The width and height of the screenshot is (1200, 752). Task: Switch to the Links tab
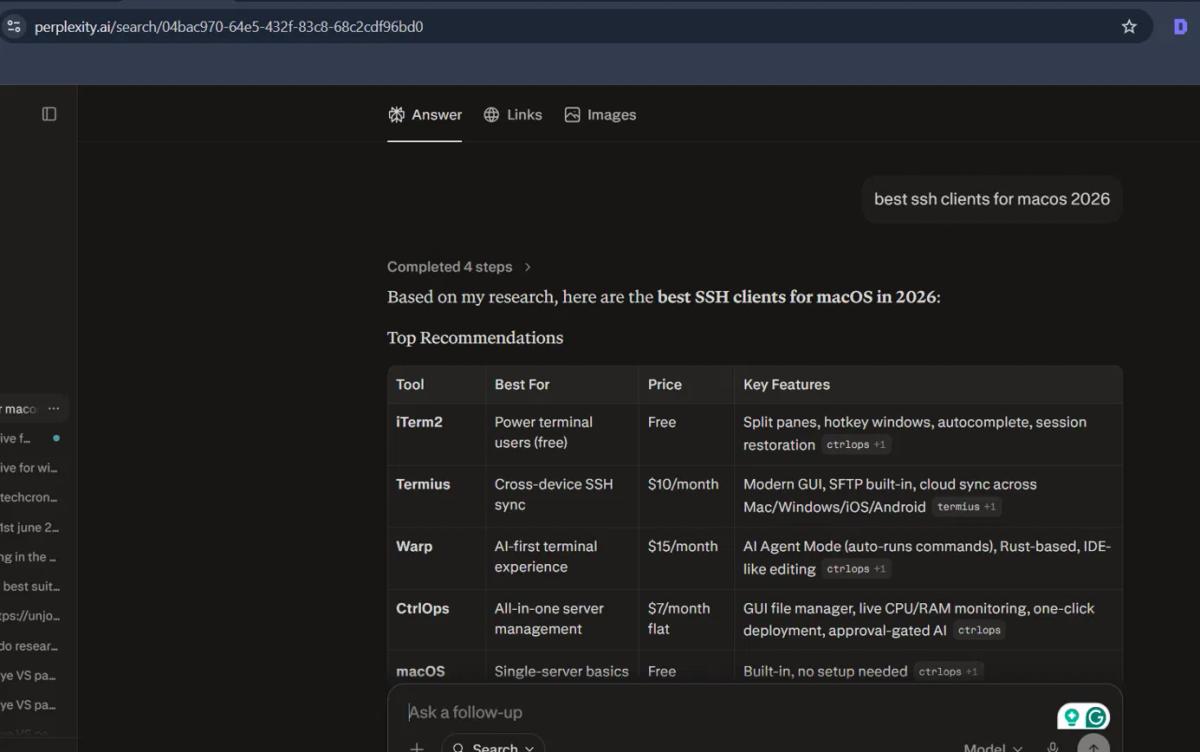(513, 115)
